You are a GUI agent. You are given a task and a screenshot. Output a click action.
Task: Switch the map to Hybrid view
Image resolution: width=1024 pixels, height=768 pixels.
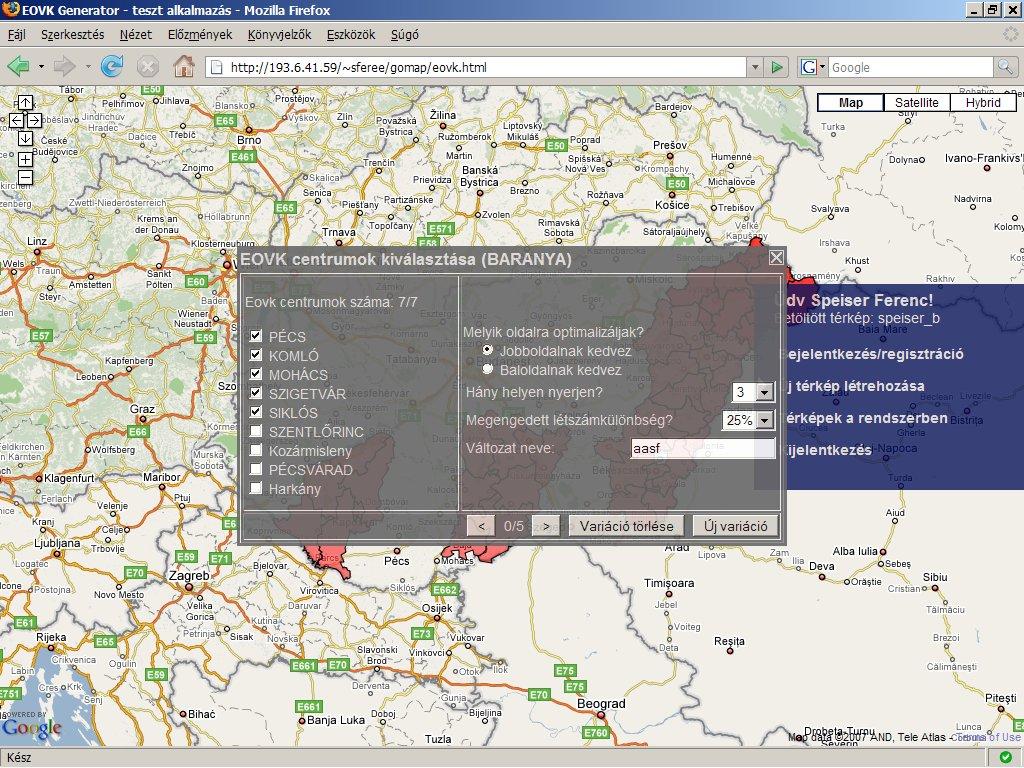click(983, 103)
